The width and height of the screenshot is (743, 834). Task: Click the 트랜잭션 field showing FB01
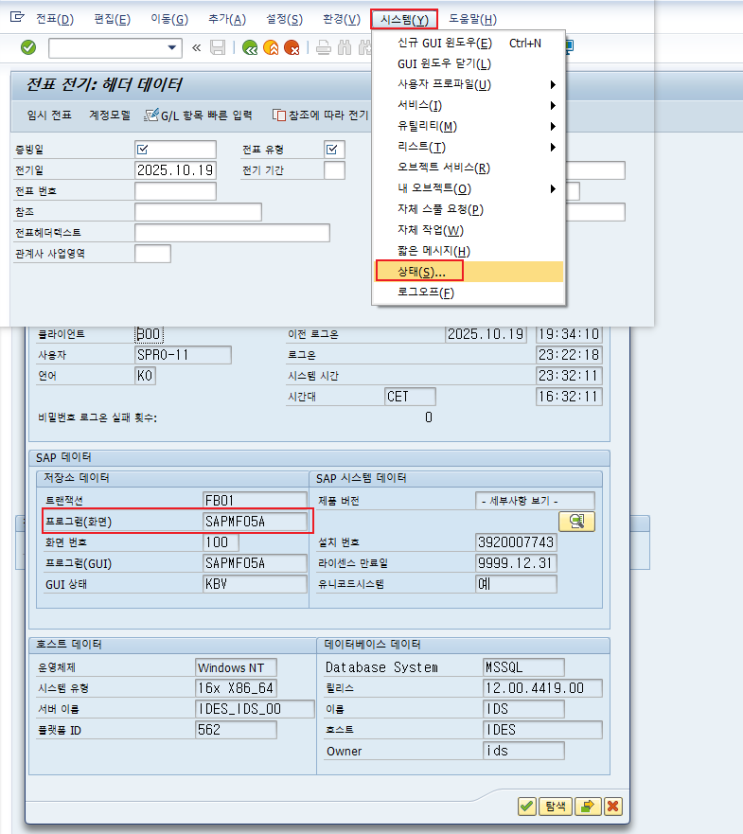pos(255,501)
